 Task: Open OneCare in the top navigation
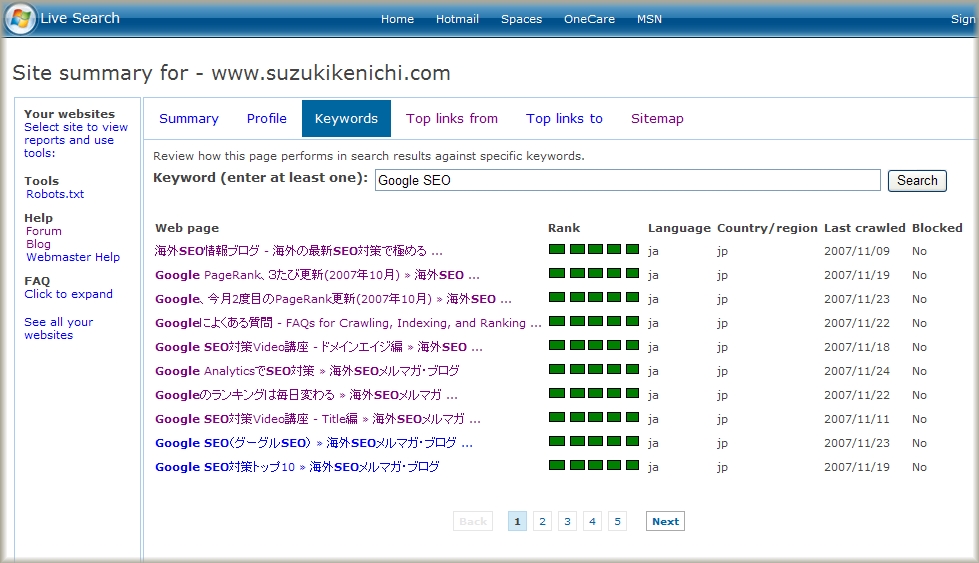point(589,19)
